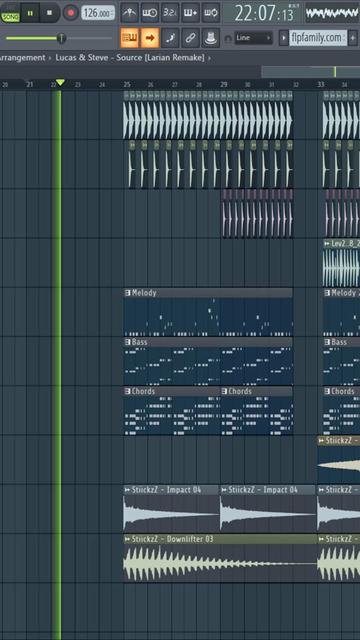Pause playback
The width and height of the screenshot is (360, 640).
[x=30, y=13]
